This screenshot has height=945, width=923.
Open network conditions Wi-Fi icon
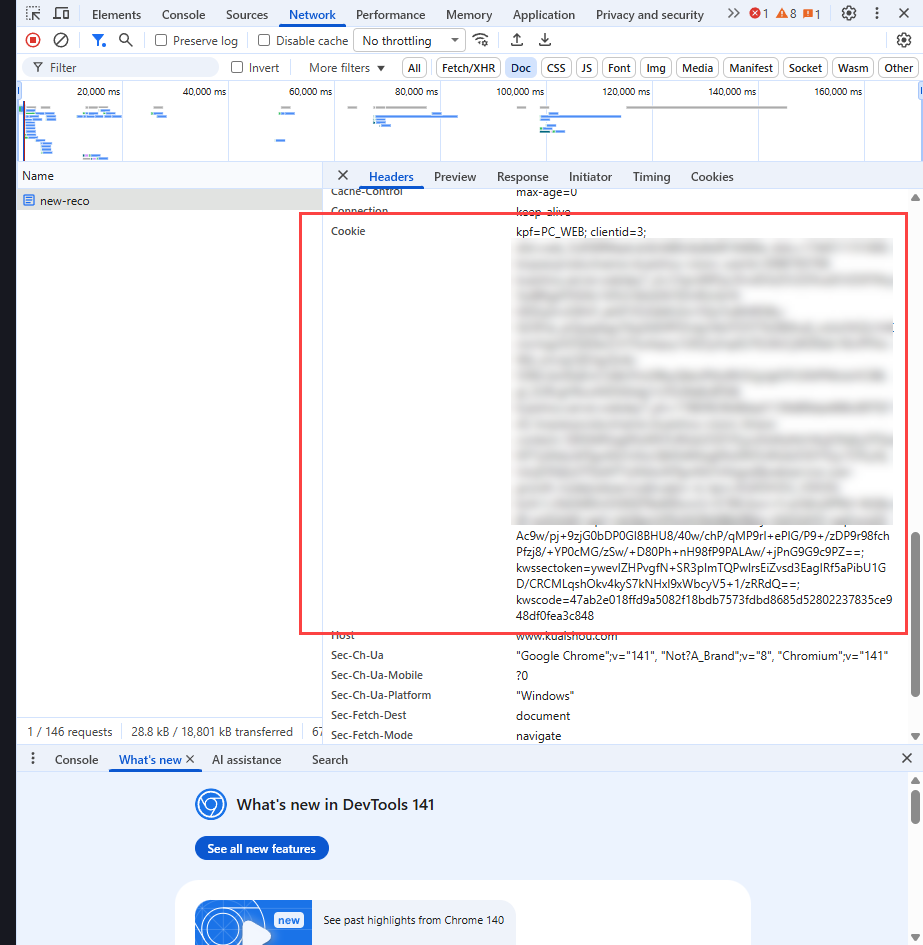(x=481, y=40)
